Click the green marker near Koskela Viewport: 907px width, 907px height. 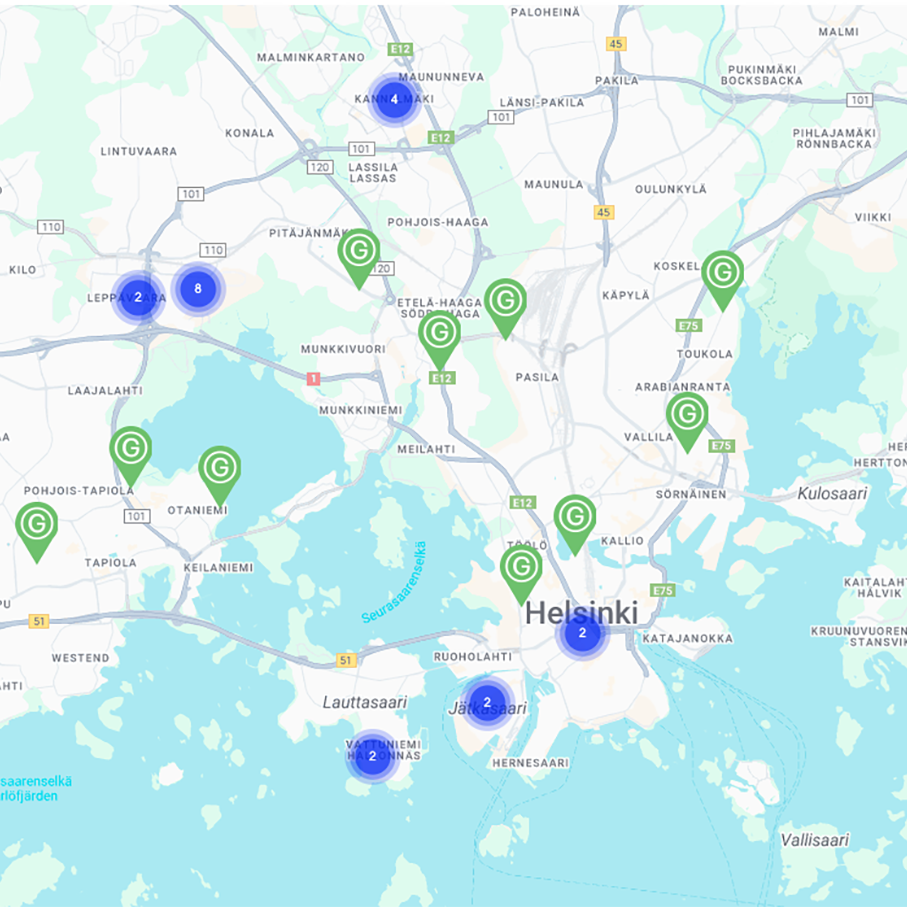(x=721, y=273)
